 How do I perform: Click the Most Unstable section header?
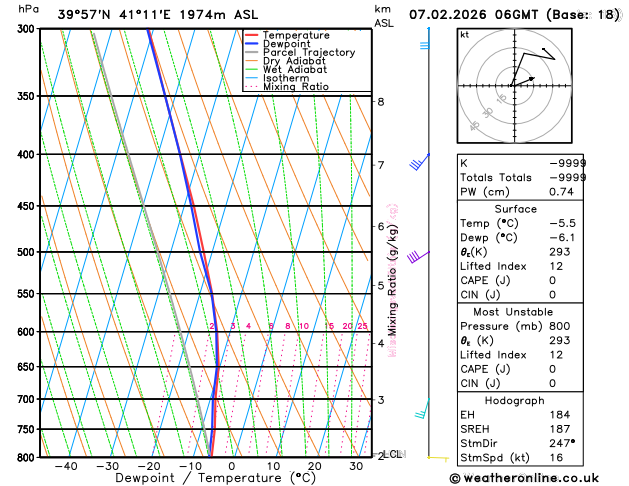pyautogui.click(x=513, y=312)
